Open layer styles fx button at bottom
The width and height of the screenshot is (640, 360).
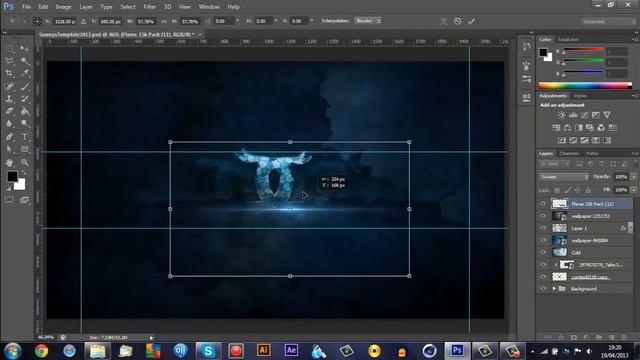(x=561, y=338)
